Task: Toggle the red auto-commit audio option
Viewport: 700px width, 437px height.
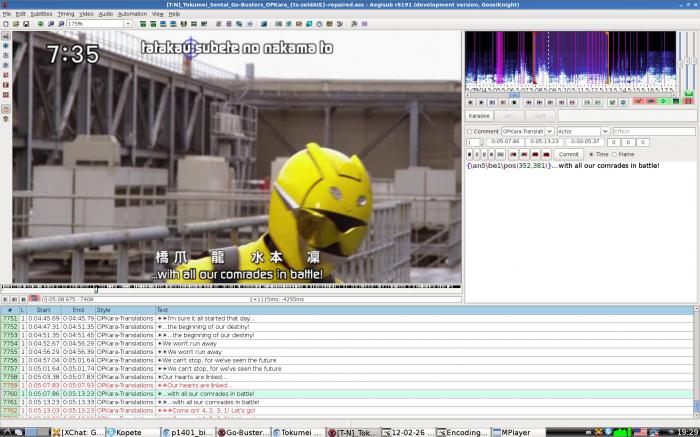Action: pos(638,102)
